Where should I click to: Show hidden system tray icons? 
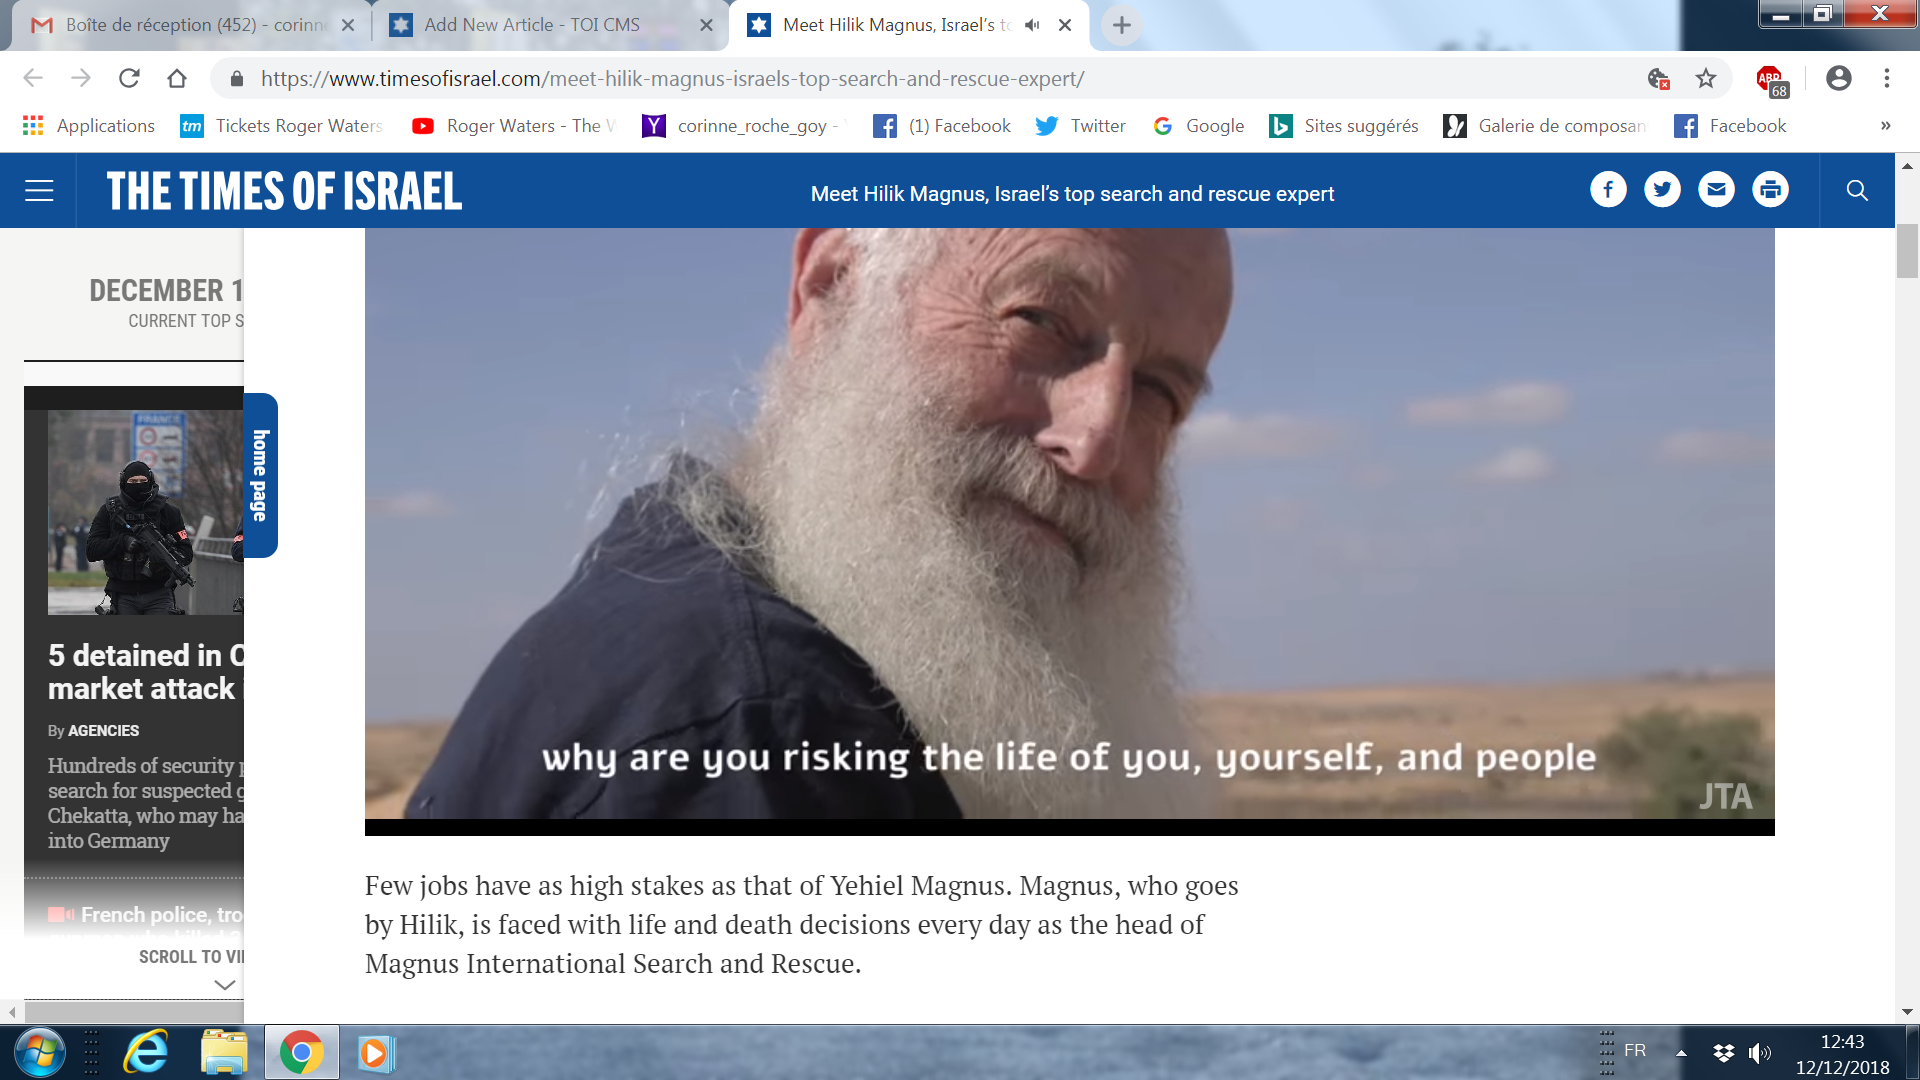point(1682,1053)
